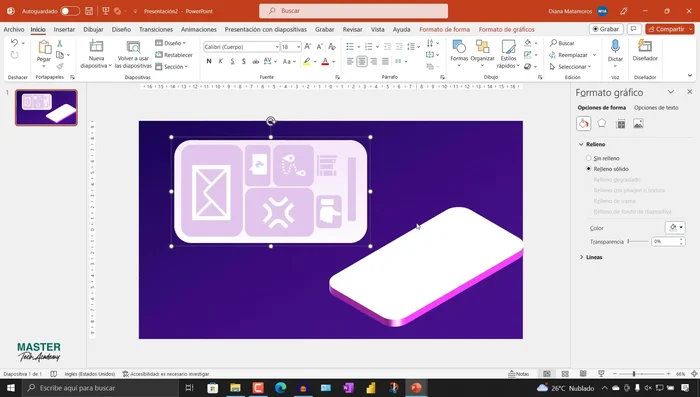Switch to slide sorter view icon
The width and height of the screenshot is (700, 397).
point(565,374)
